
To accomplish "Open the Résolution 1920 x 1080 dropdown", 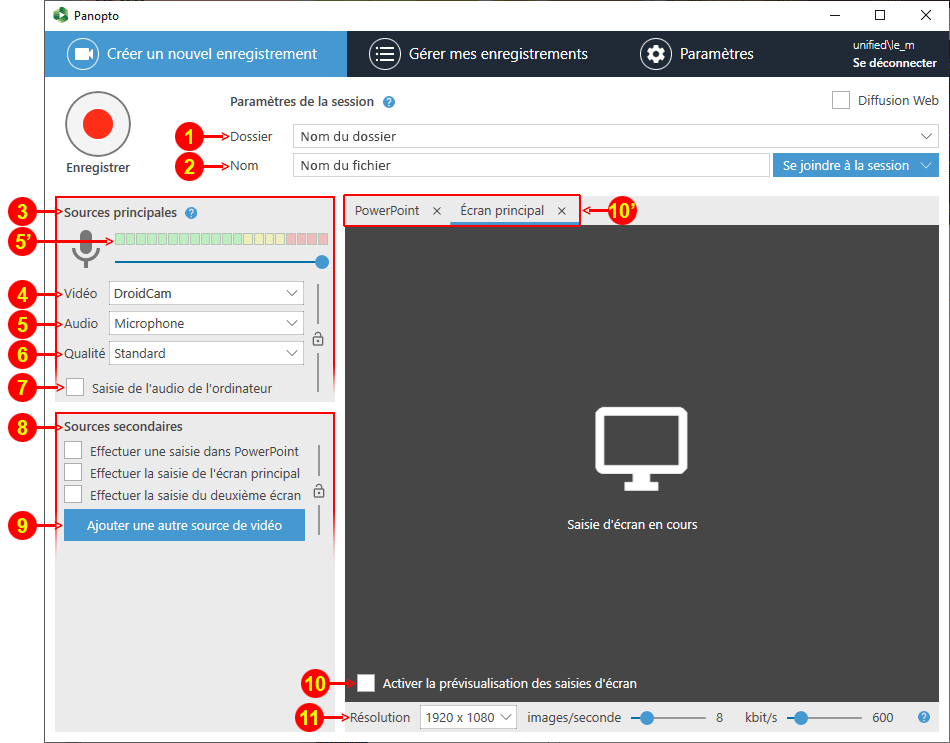I will [x=468, y=718].
